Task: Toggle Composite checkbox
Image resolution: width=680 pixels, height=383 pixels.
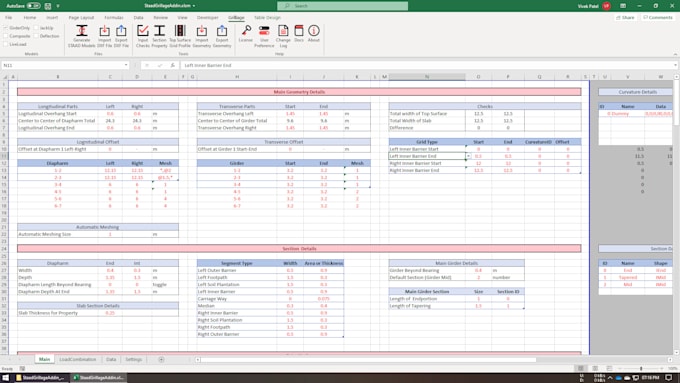Action: pos(6,36)
